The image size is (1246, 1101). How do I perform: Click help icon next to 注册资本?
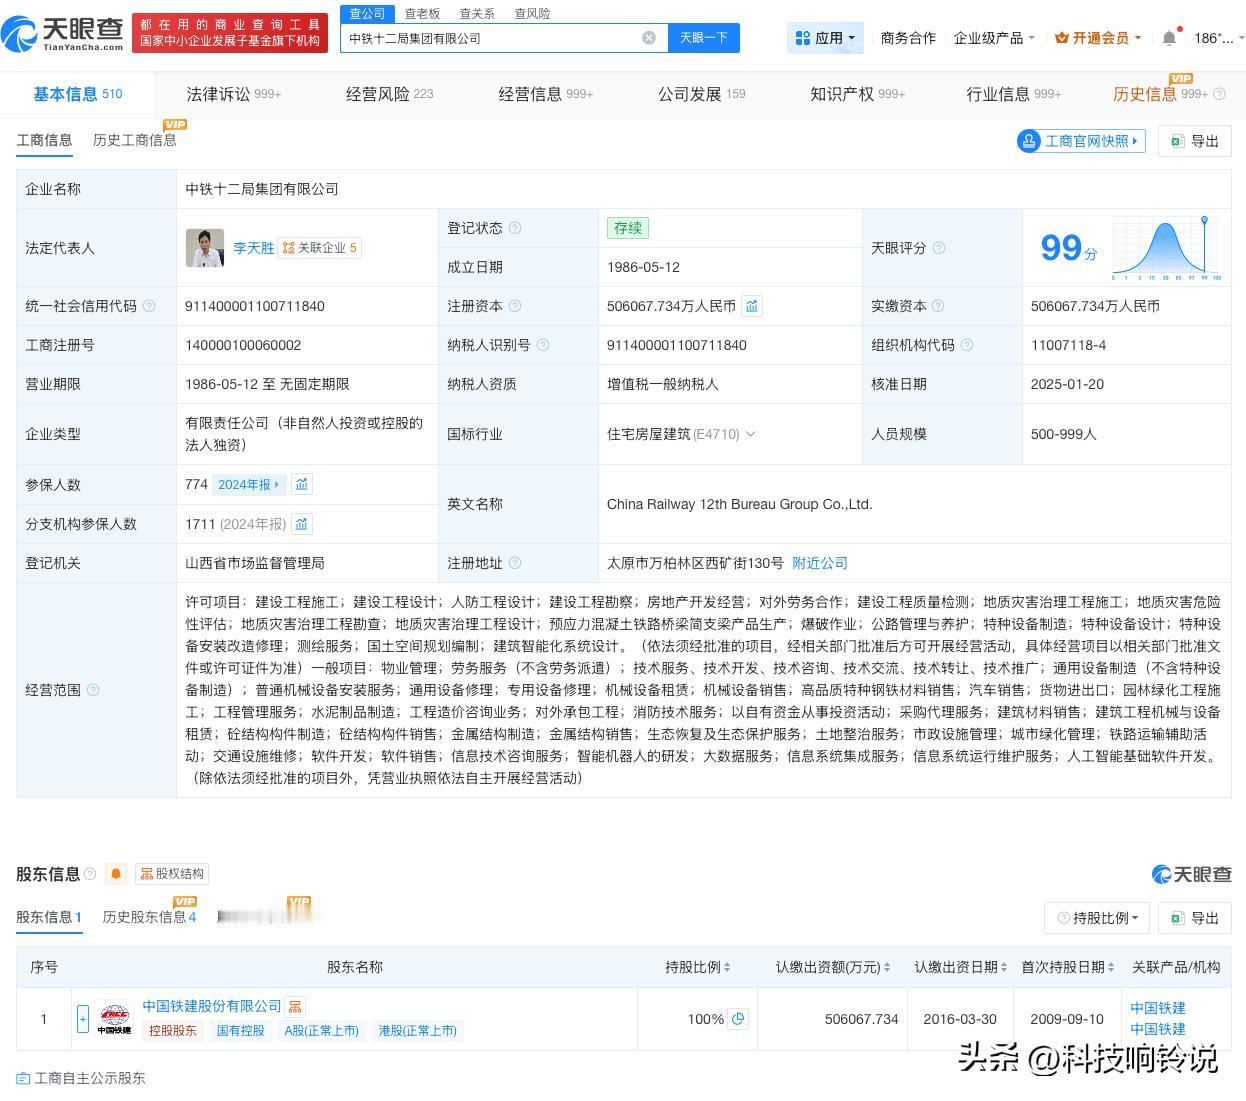click(515, 306)
